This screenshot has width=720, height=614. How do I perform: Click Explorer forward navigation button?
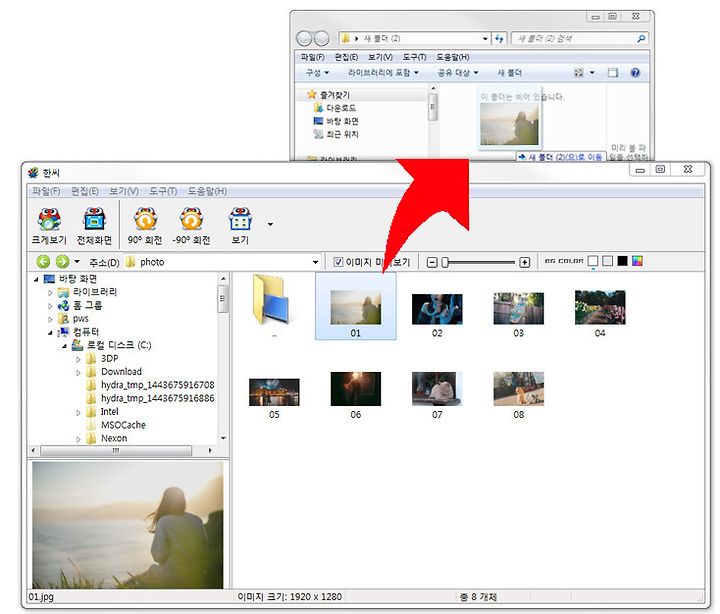pyautogui.click(x=321, y=39)
